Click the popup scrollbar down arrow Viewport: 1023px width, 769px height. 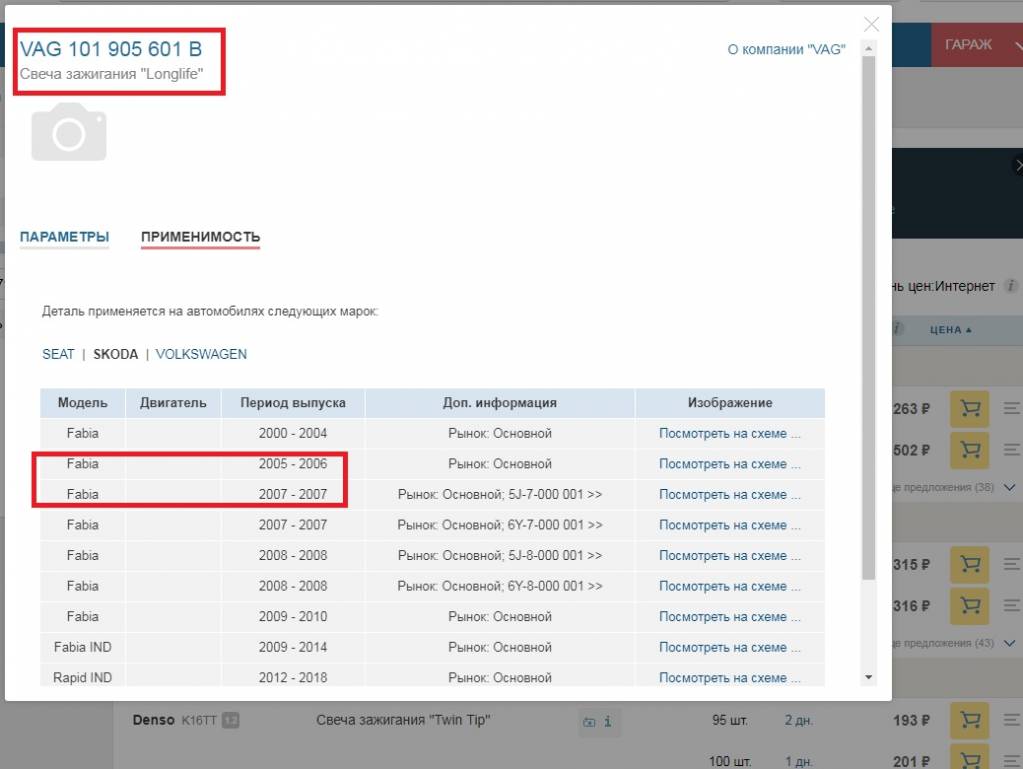[868, 677]
